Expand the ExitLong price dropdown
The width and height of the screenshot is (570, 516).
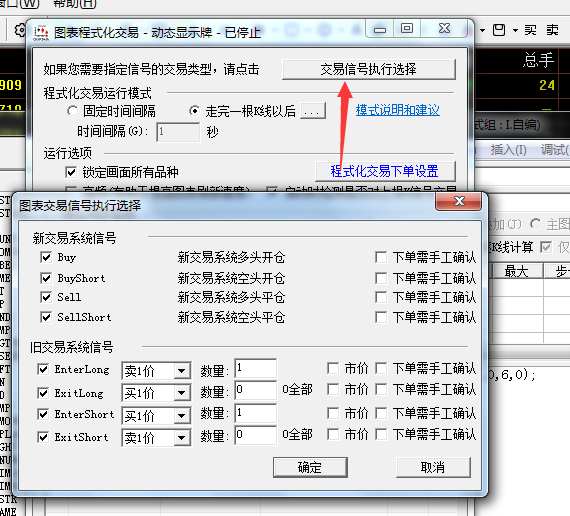tap(181, 393)
